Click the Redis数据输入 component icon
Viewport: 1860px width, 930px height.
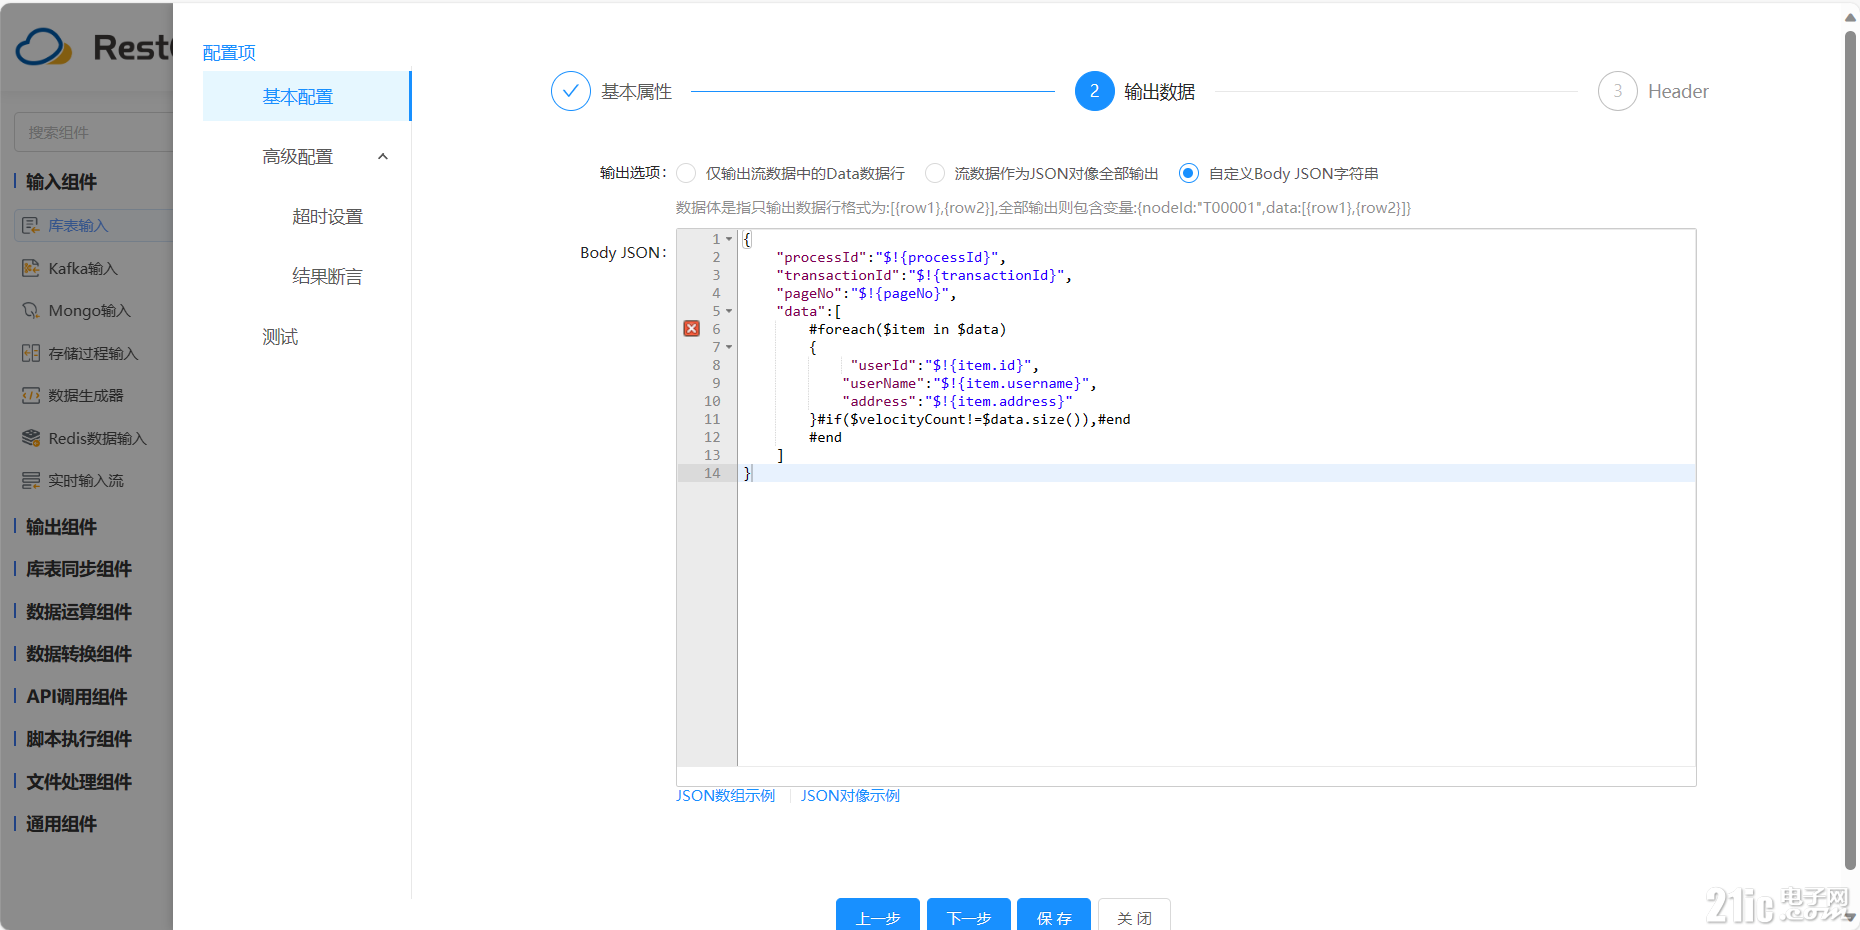31,438
